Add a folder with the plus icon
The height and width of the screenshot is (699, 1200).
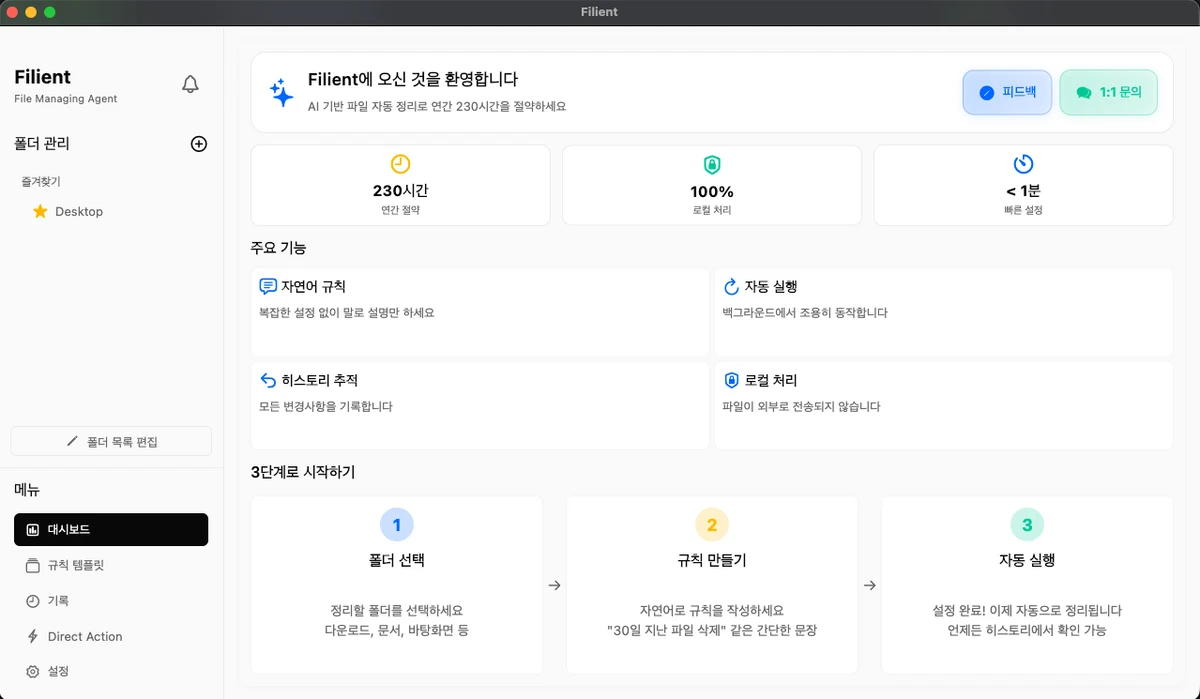pos(199,144)
